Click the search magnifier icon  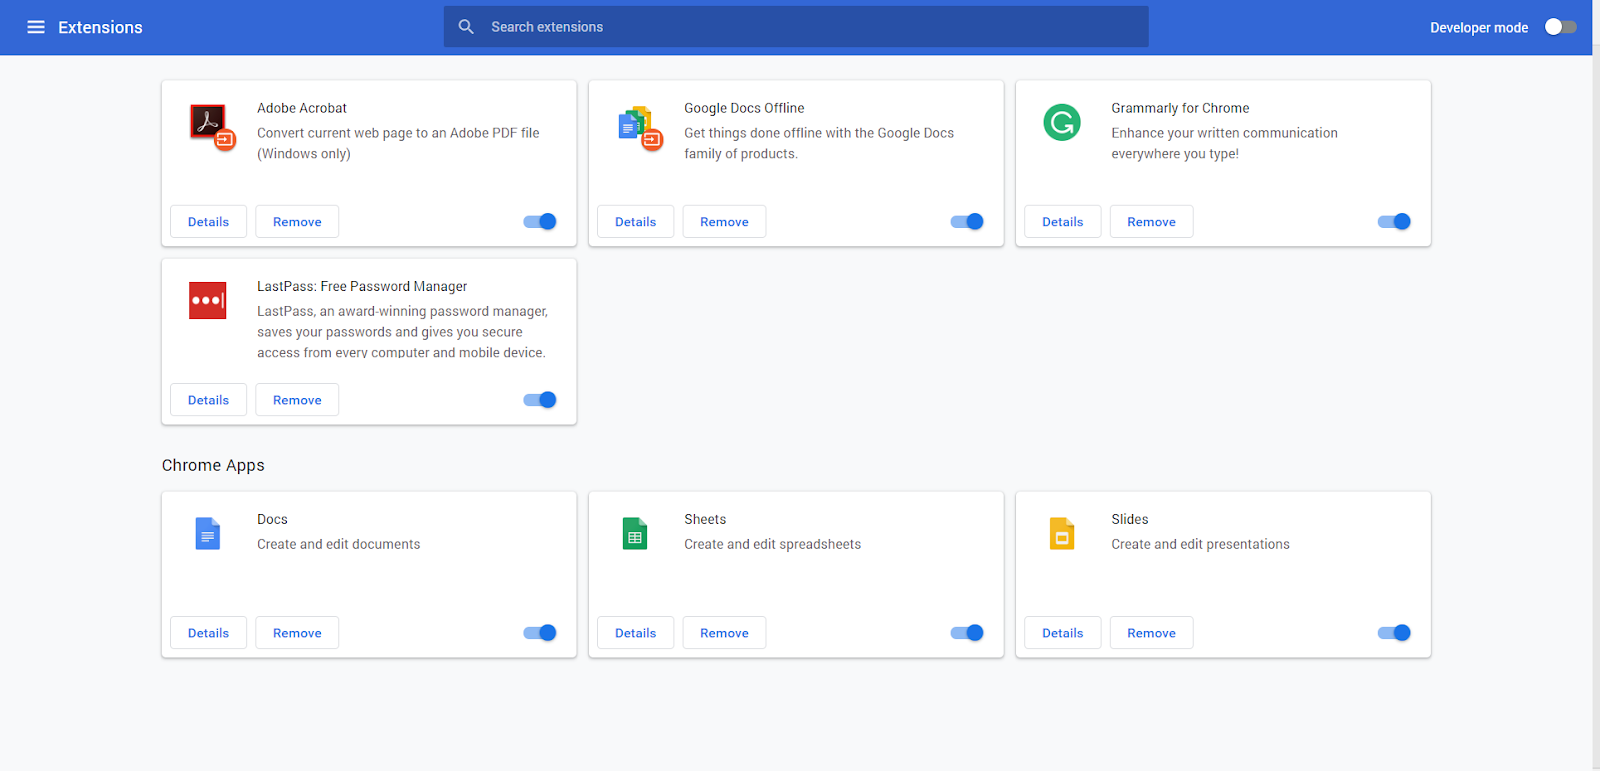click(466, 27)
